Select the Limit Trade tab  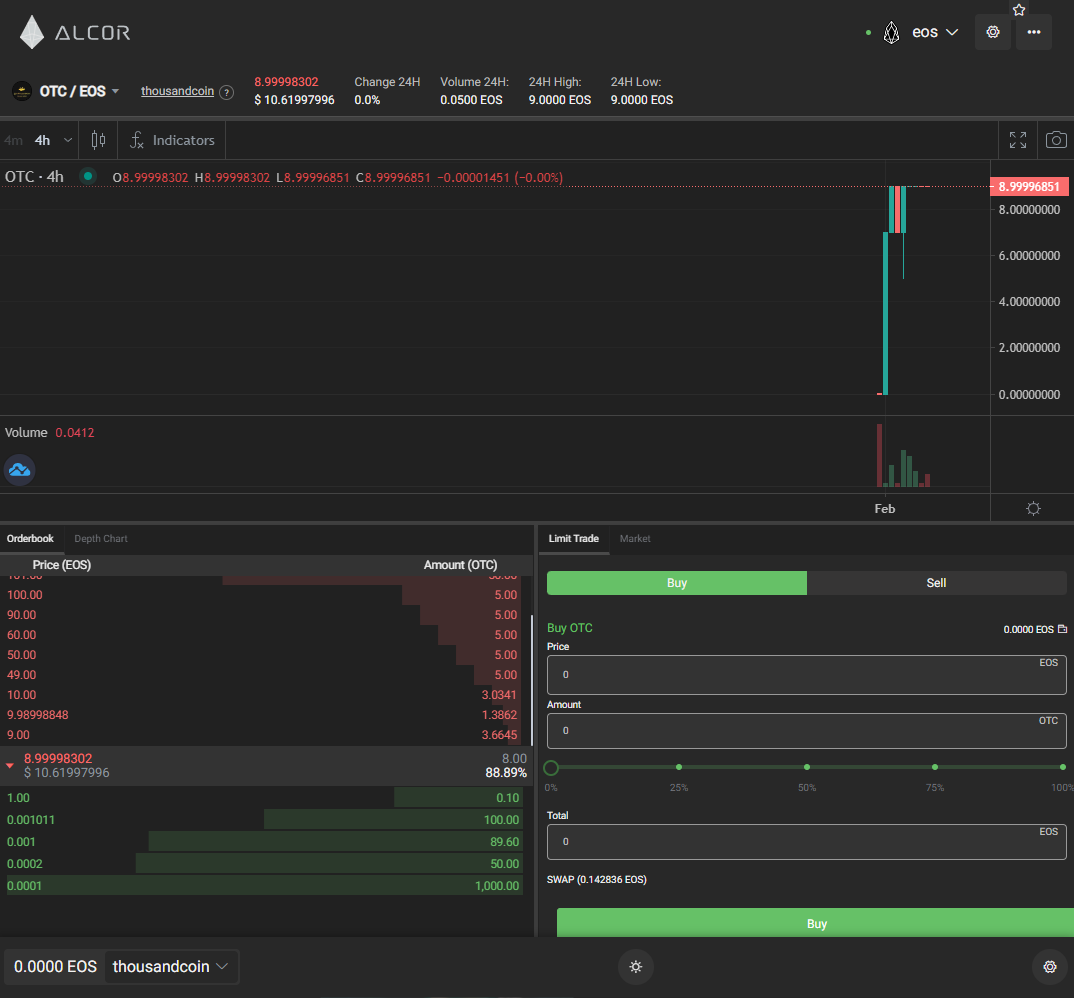[x=573, y=538]
